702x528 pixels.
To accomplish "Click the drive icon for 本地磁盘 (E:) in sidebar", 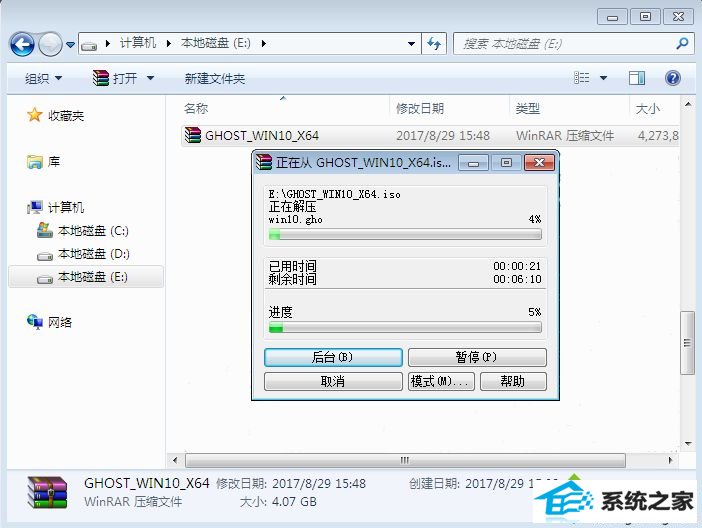I will (x=44, y=279).
